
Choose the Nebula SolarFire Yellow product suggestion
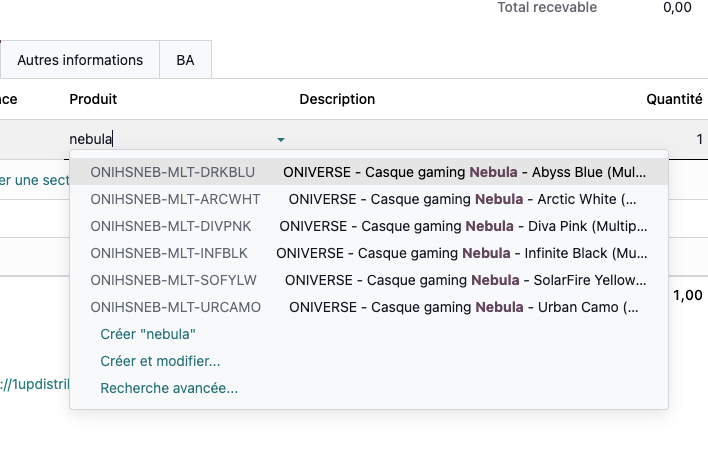click(x=369, y=280)
